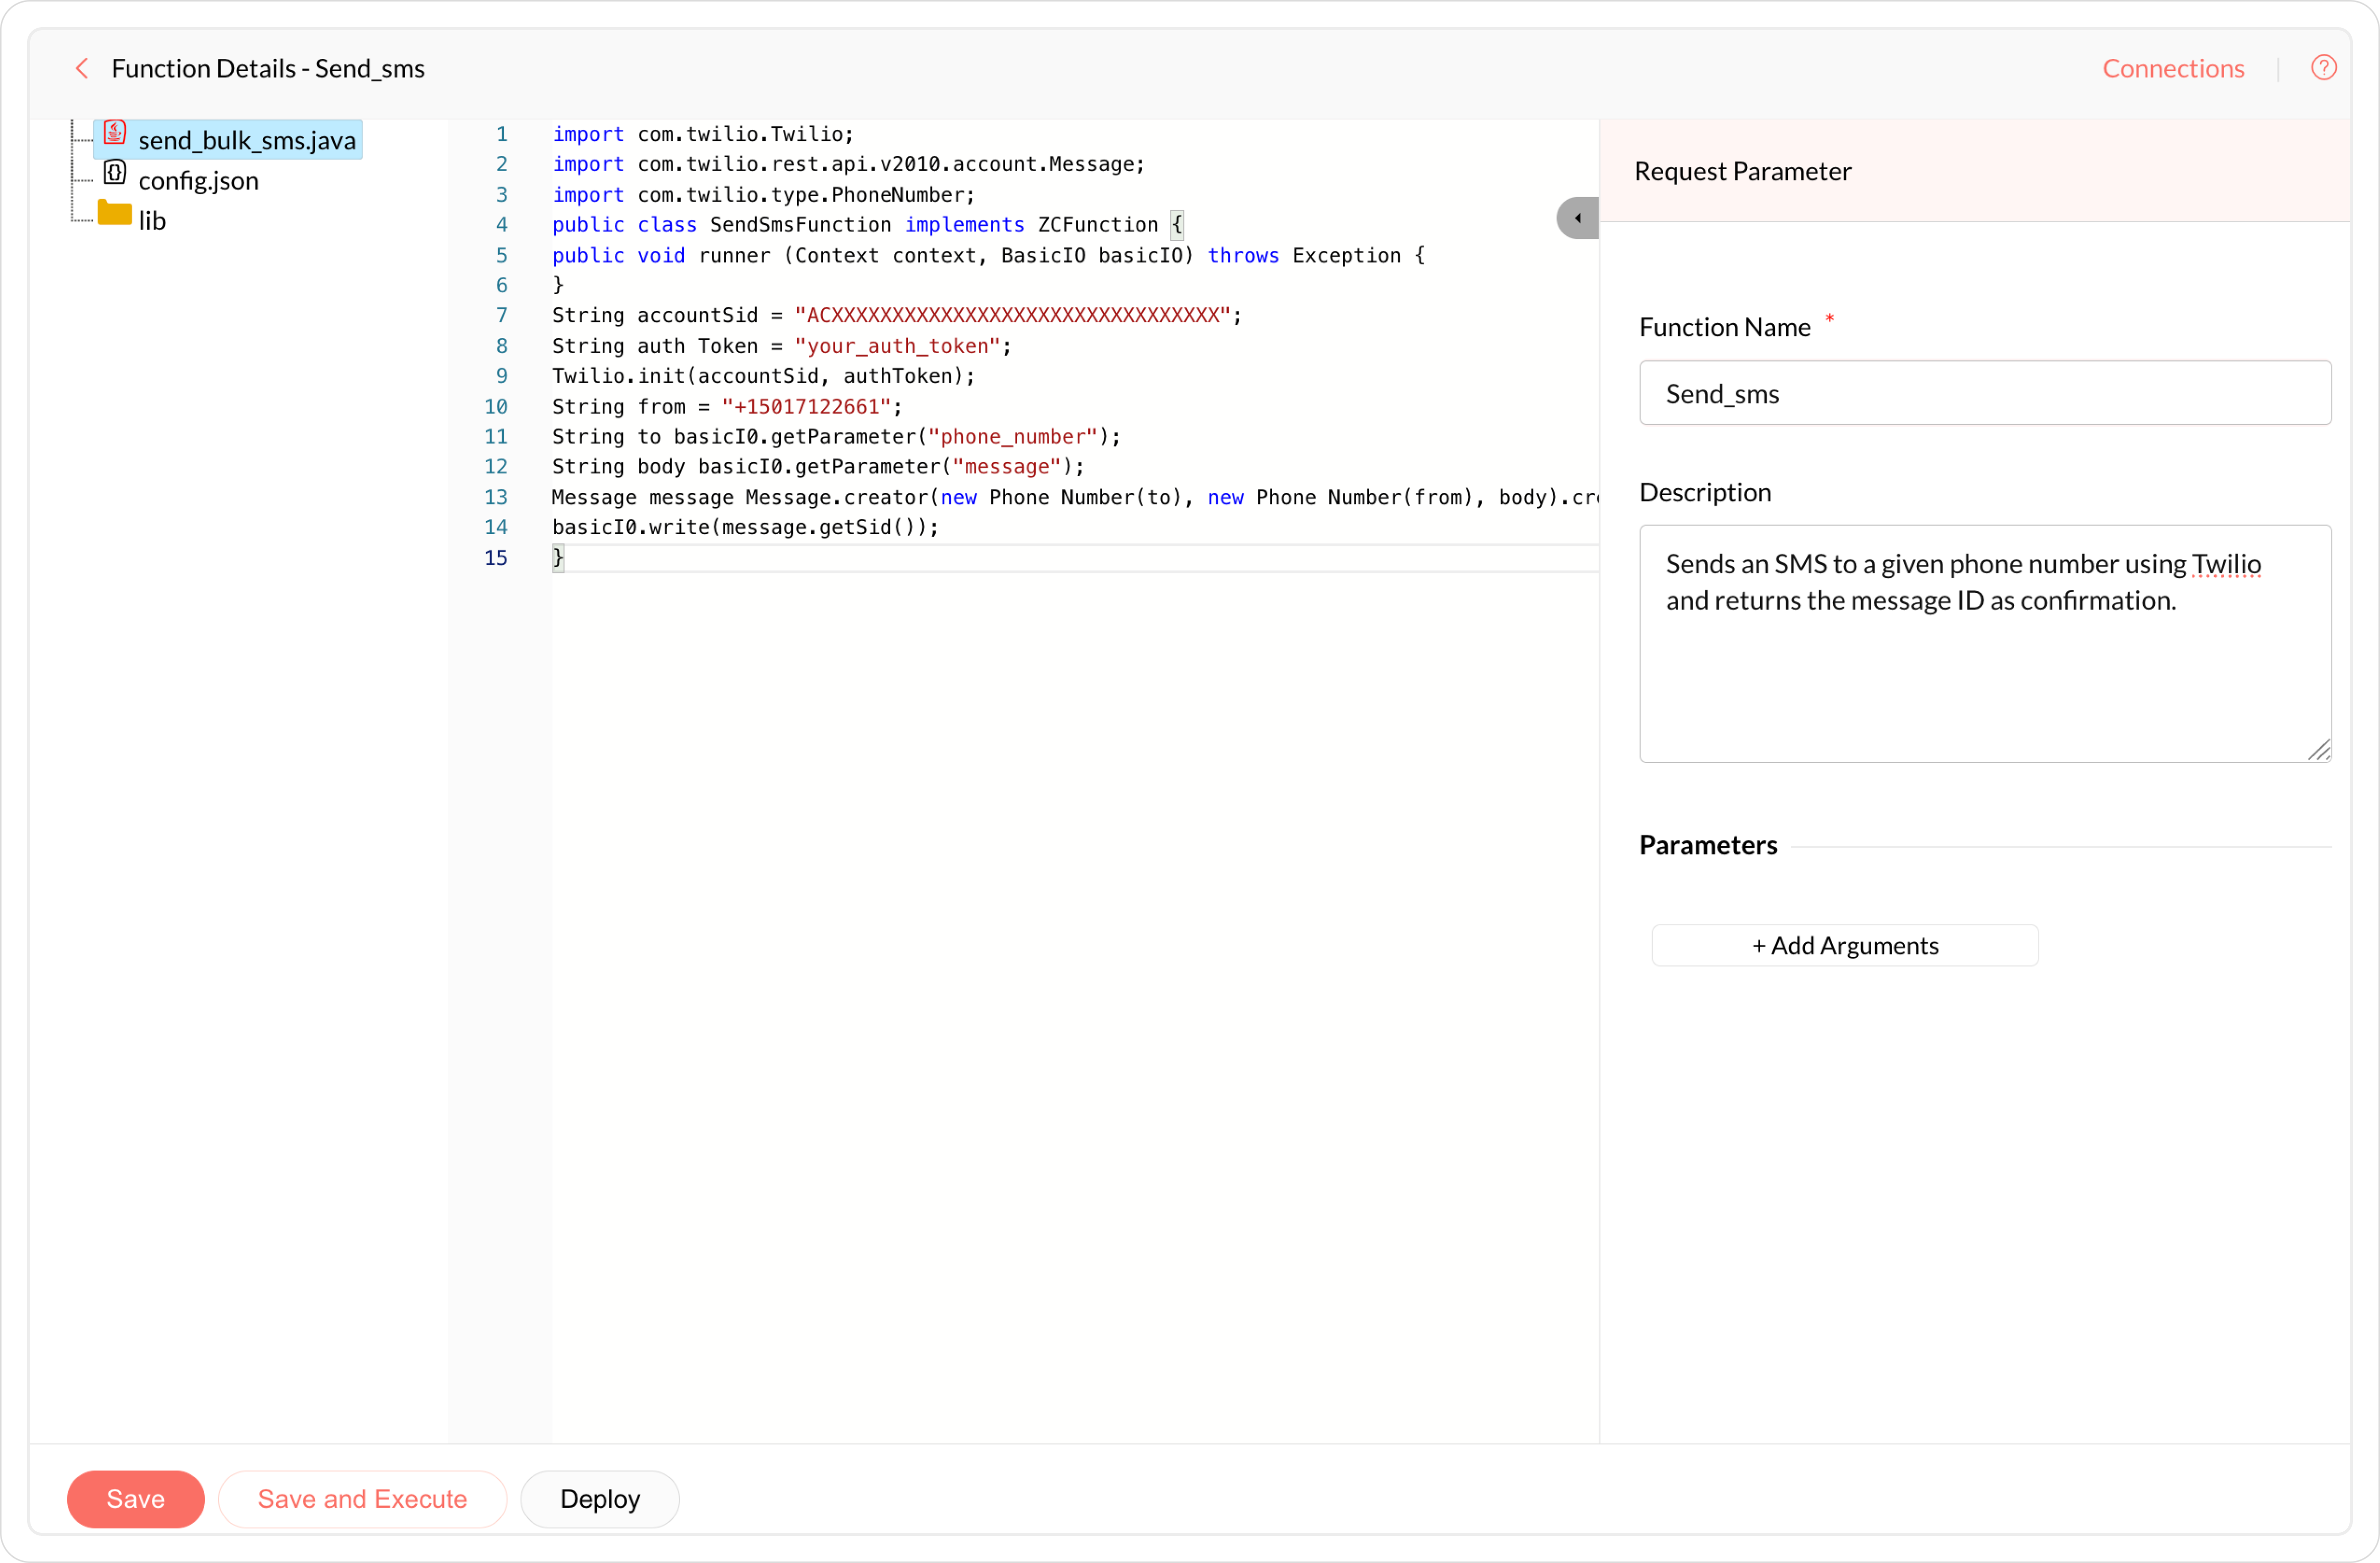Viewport: 2380px width, 1563px height.
Task: Click + Add Arguments button
Action: click(1844, 945)
